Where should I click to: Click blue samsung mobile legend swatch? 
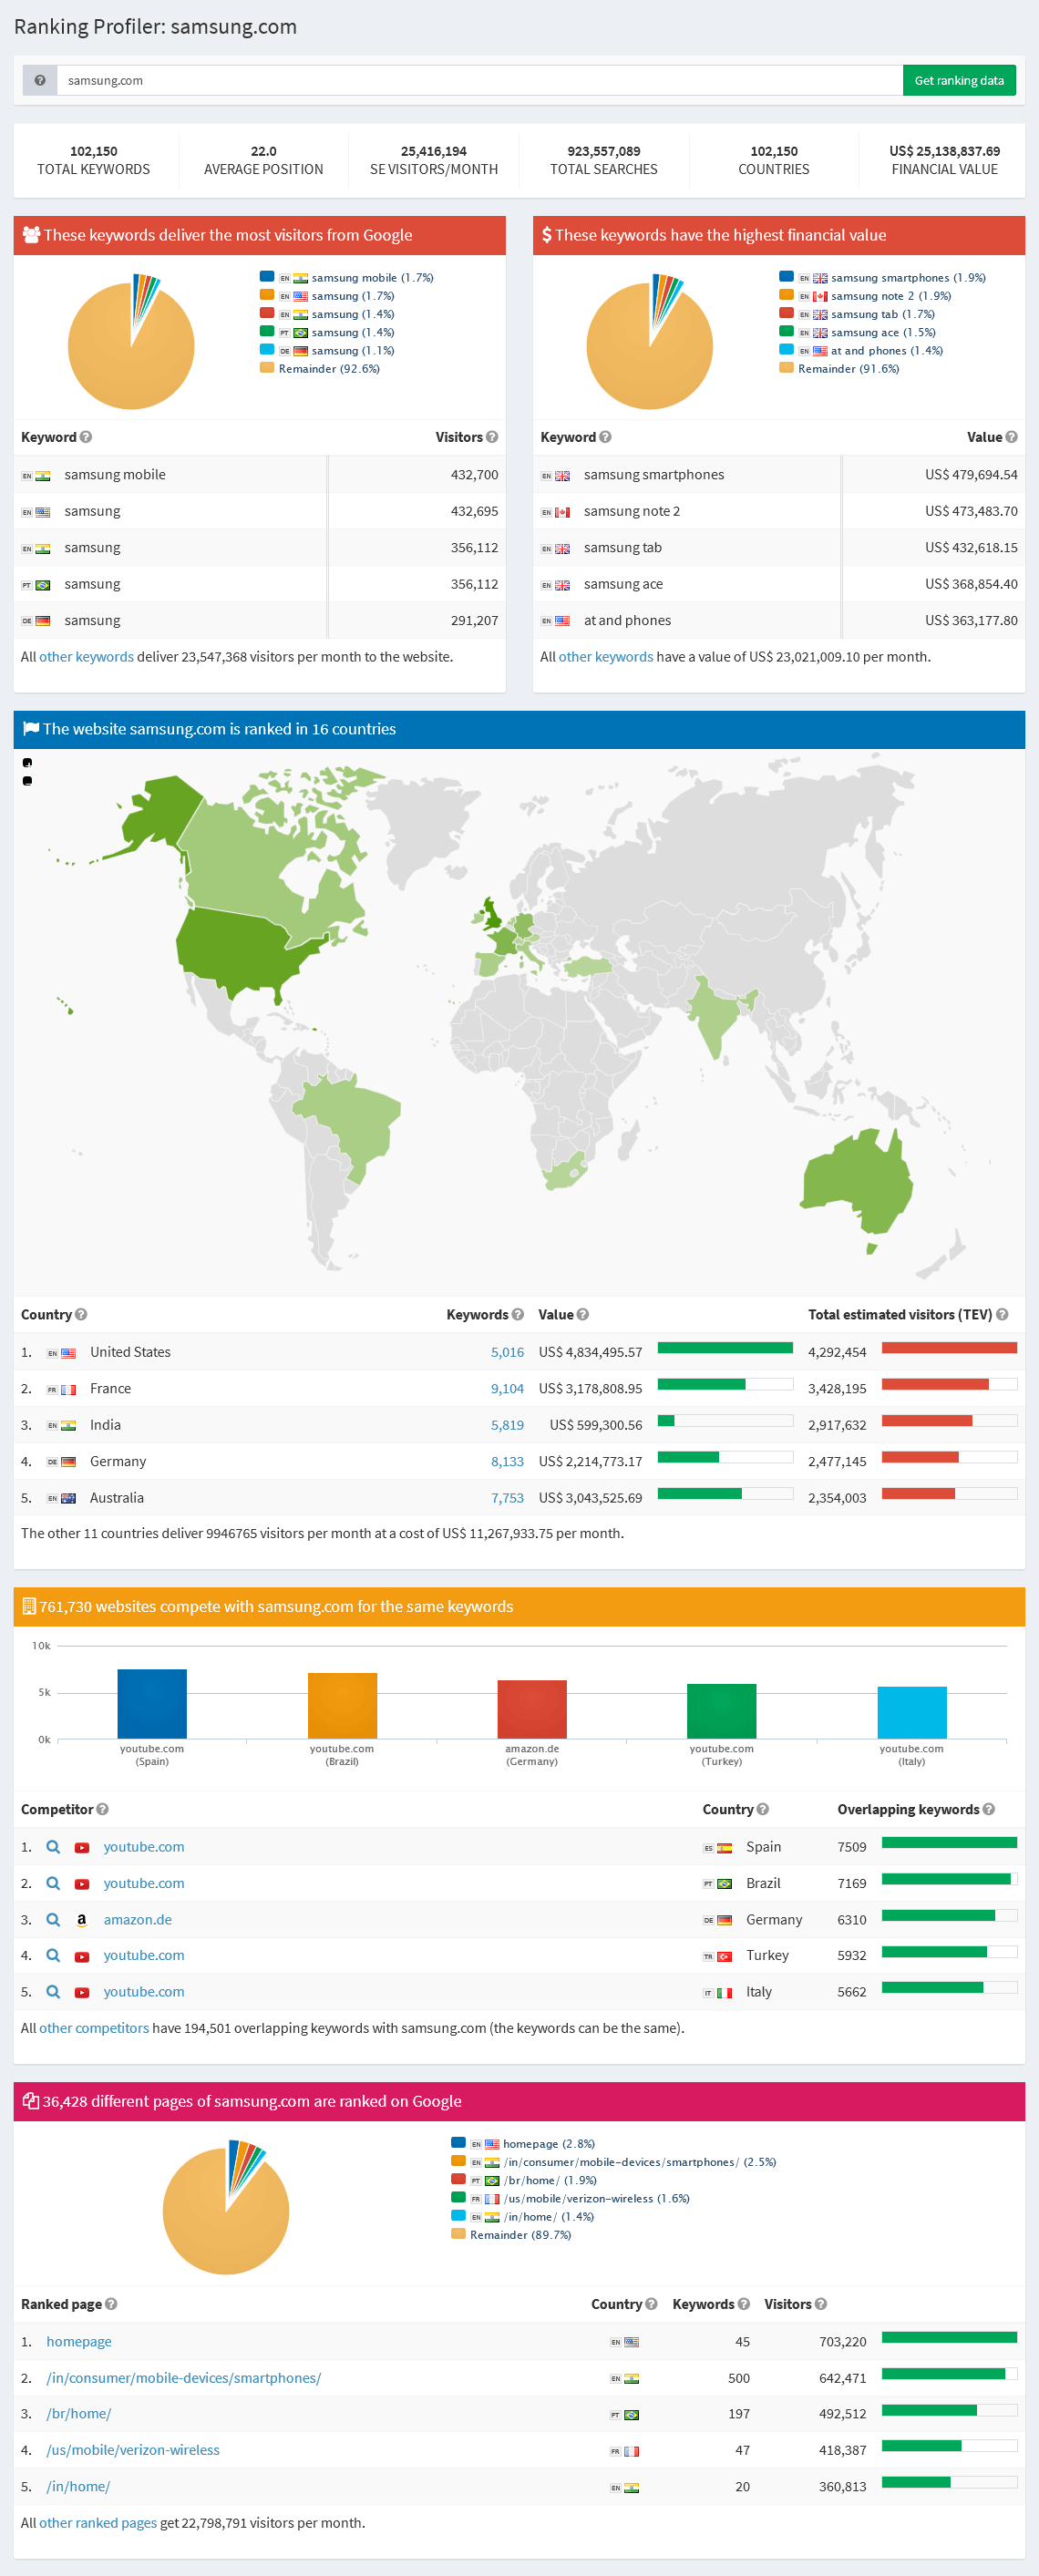click(x=267, y=276)
